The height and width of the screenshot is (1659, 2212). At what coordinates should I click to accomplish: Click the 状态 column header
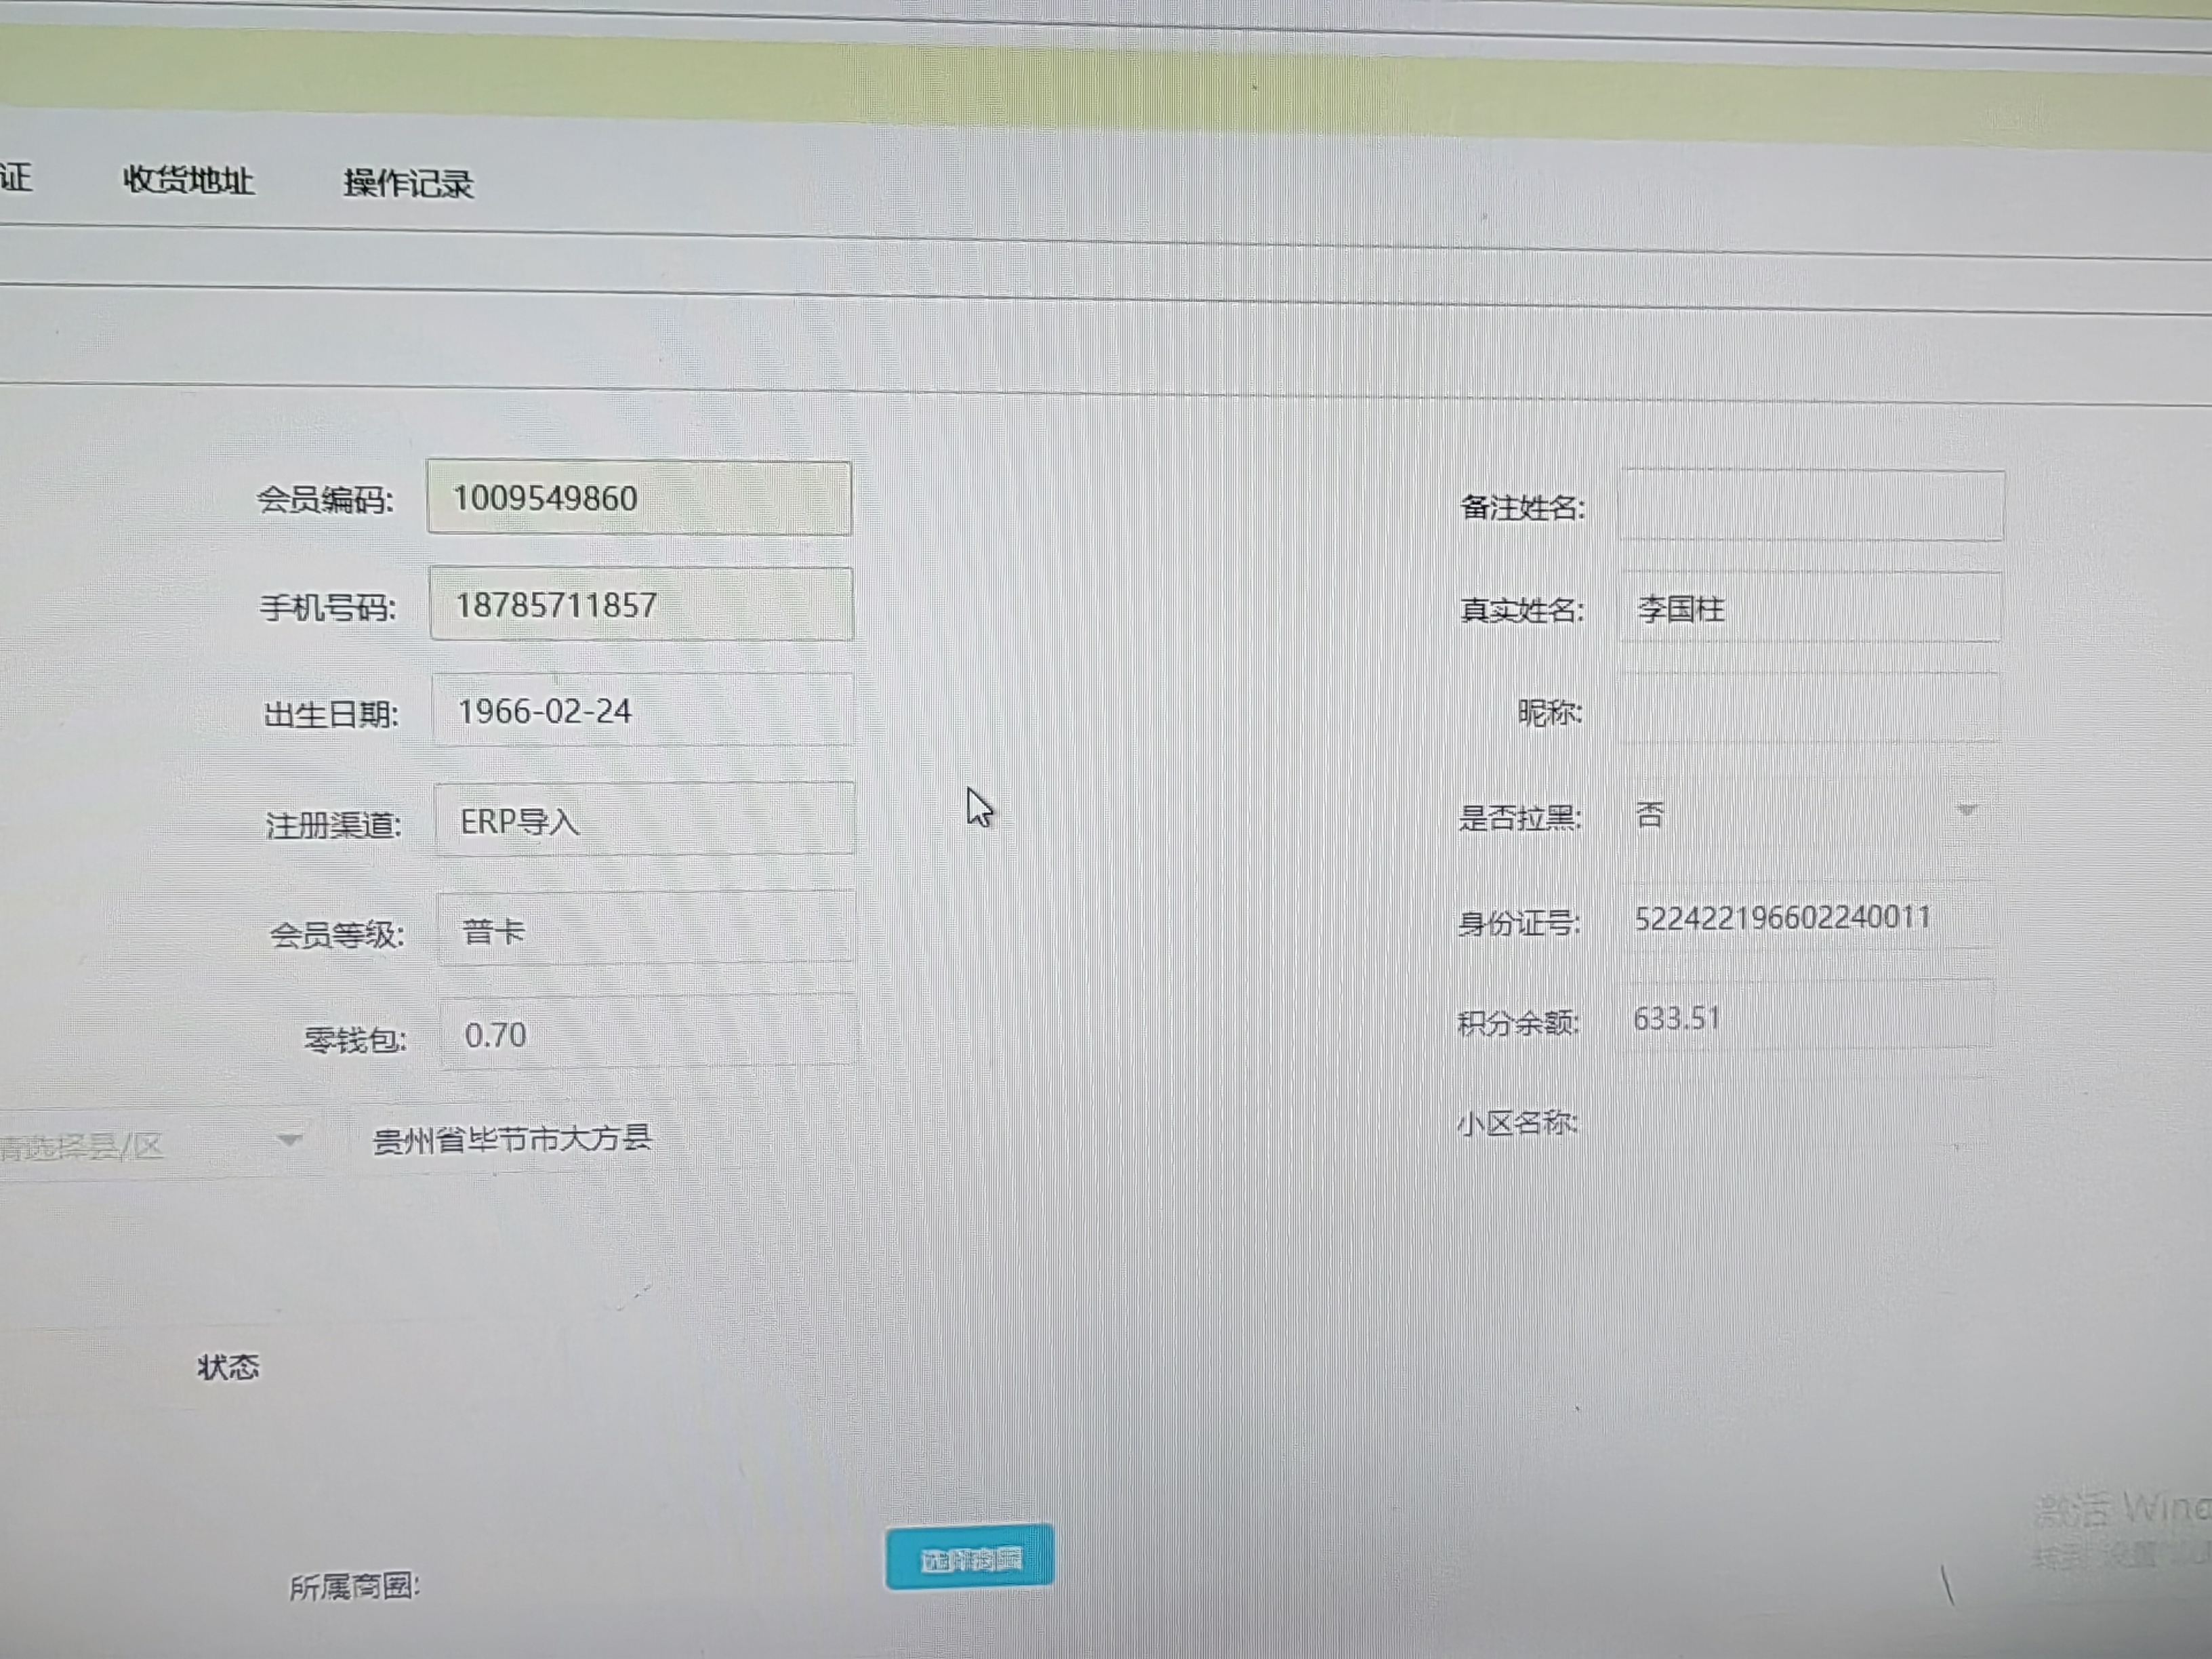point(228,1366)
